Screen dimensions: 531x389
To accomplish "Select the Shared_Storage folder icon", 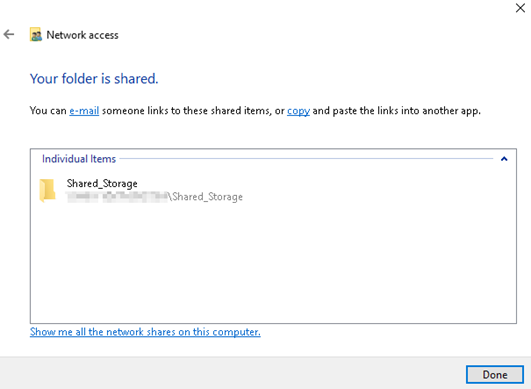I will point(47,190).
